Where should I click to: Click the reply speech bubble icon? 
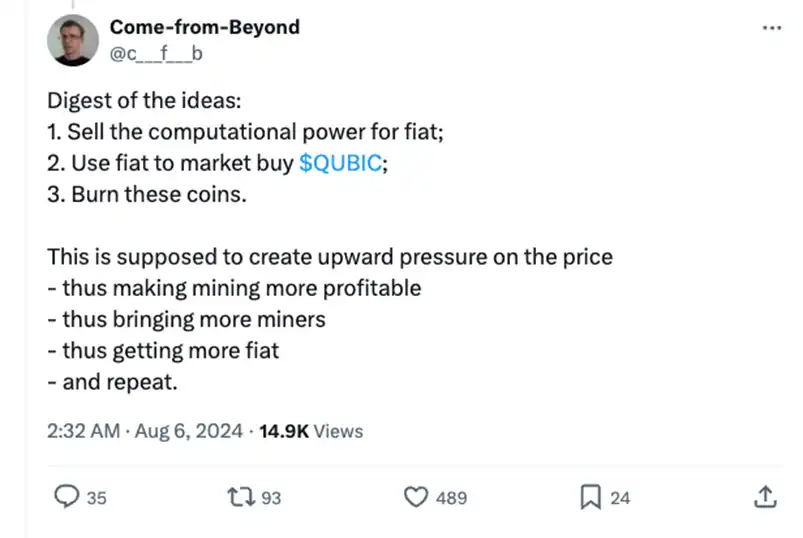coord(66,496)
